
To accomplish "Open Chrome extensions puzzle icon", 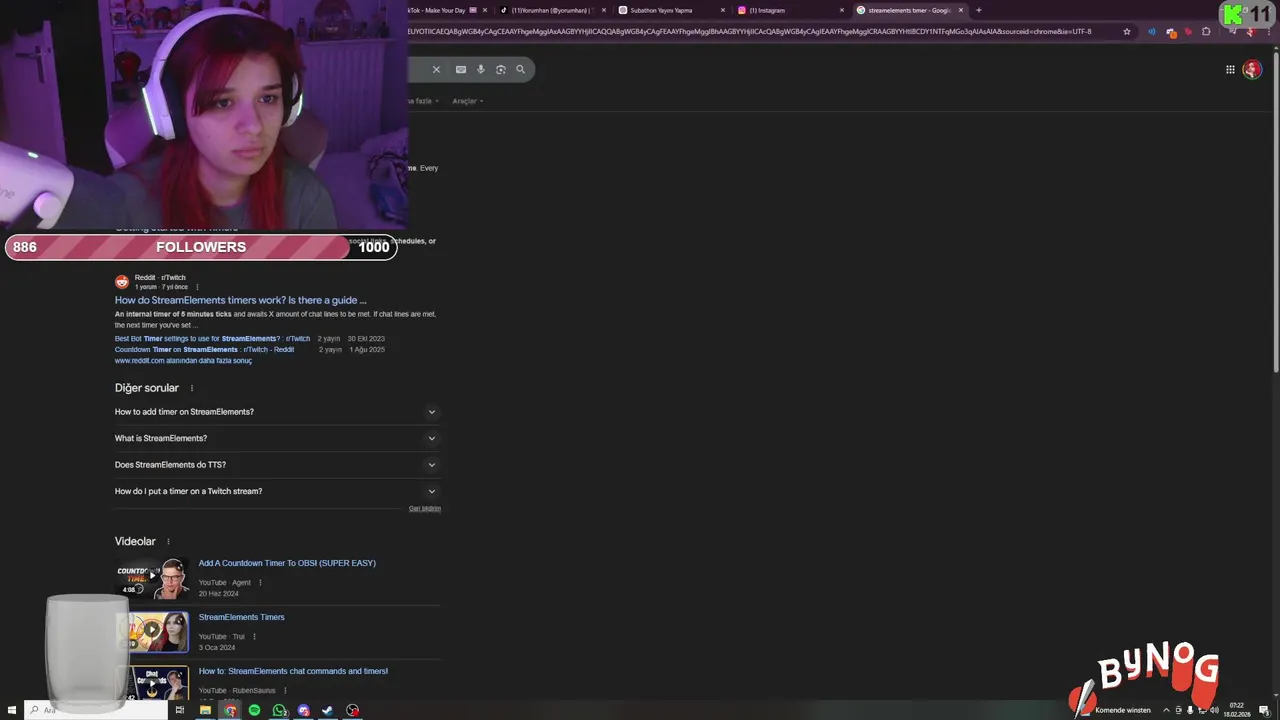I will point(1206,31).
